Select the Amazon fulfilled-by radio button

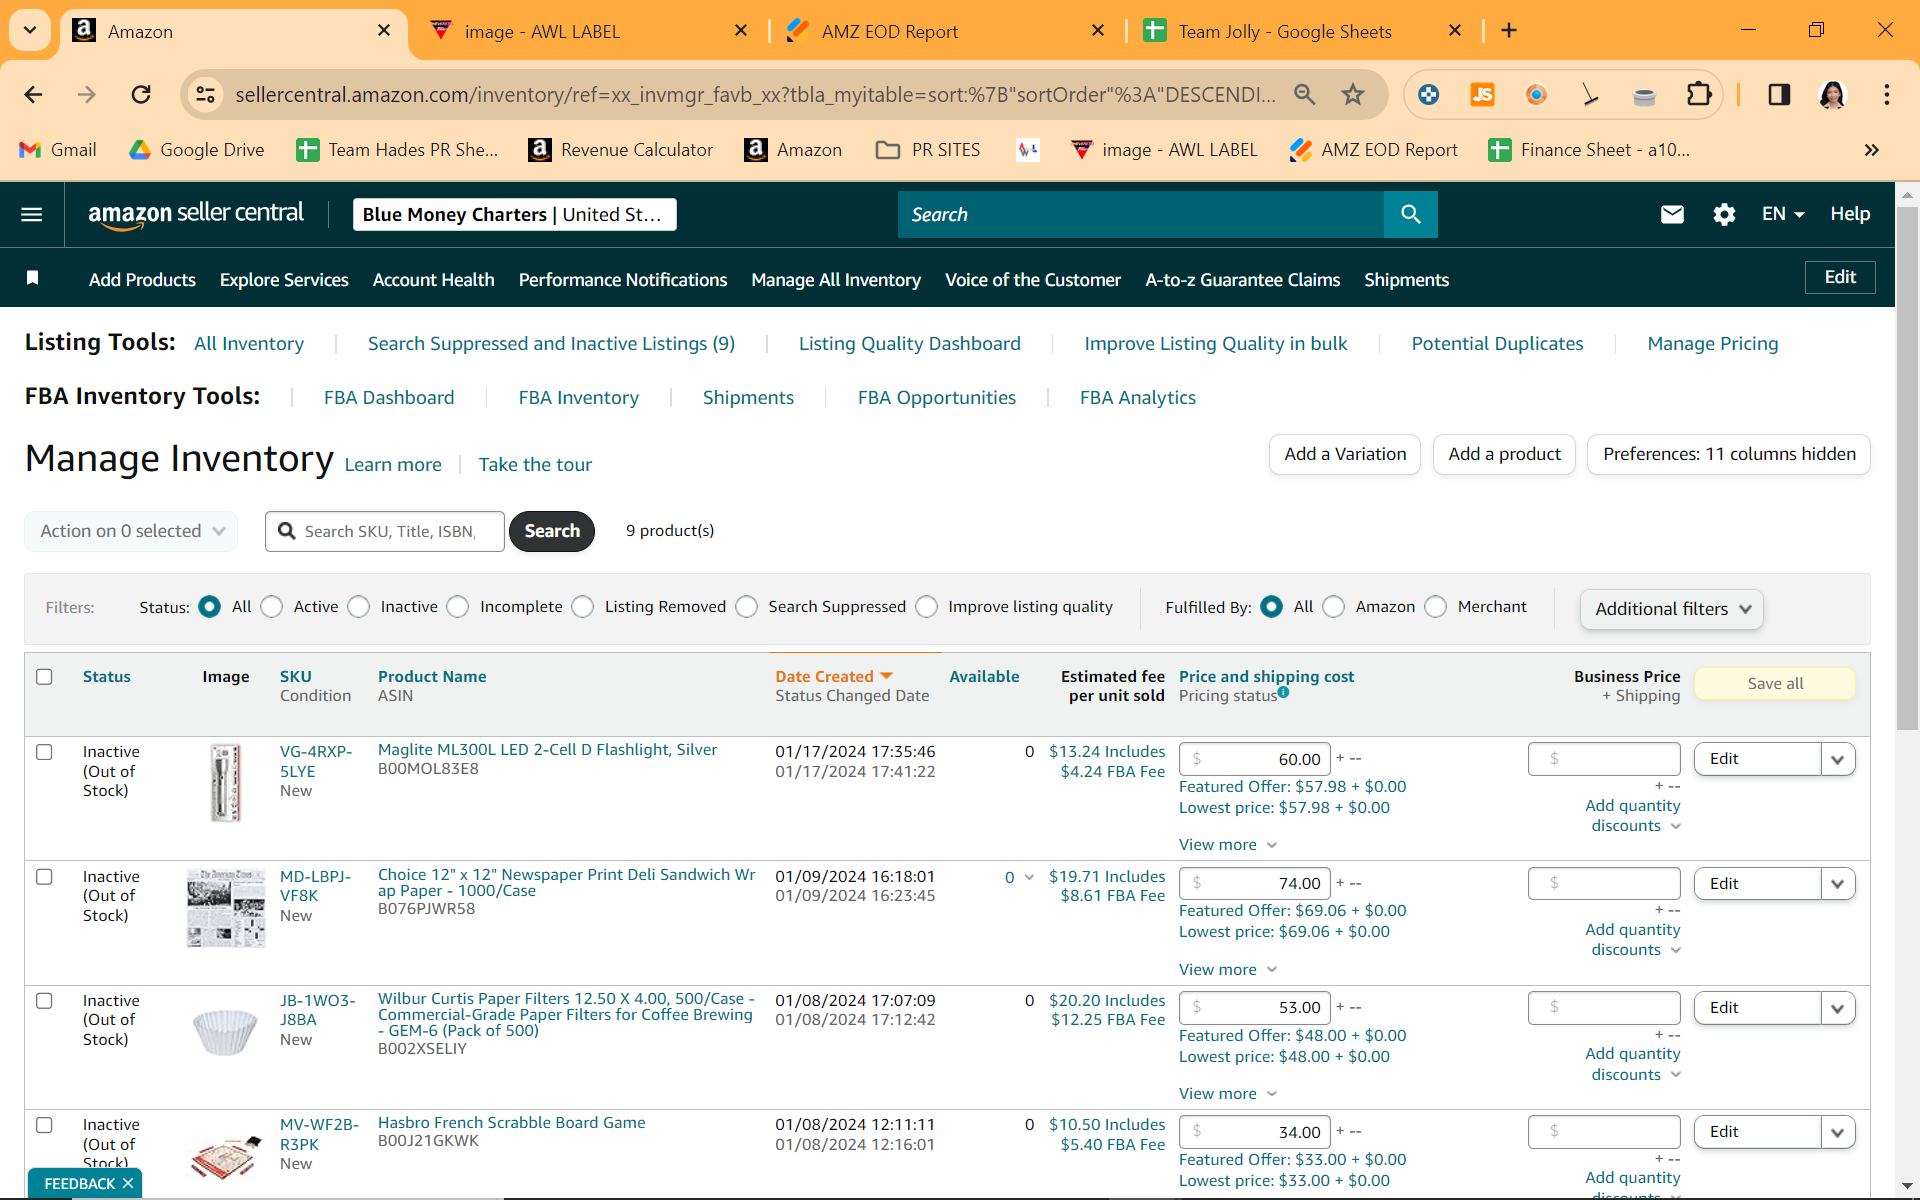[x=1334, y=607]
